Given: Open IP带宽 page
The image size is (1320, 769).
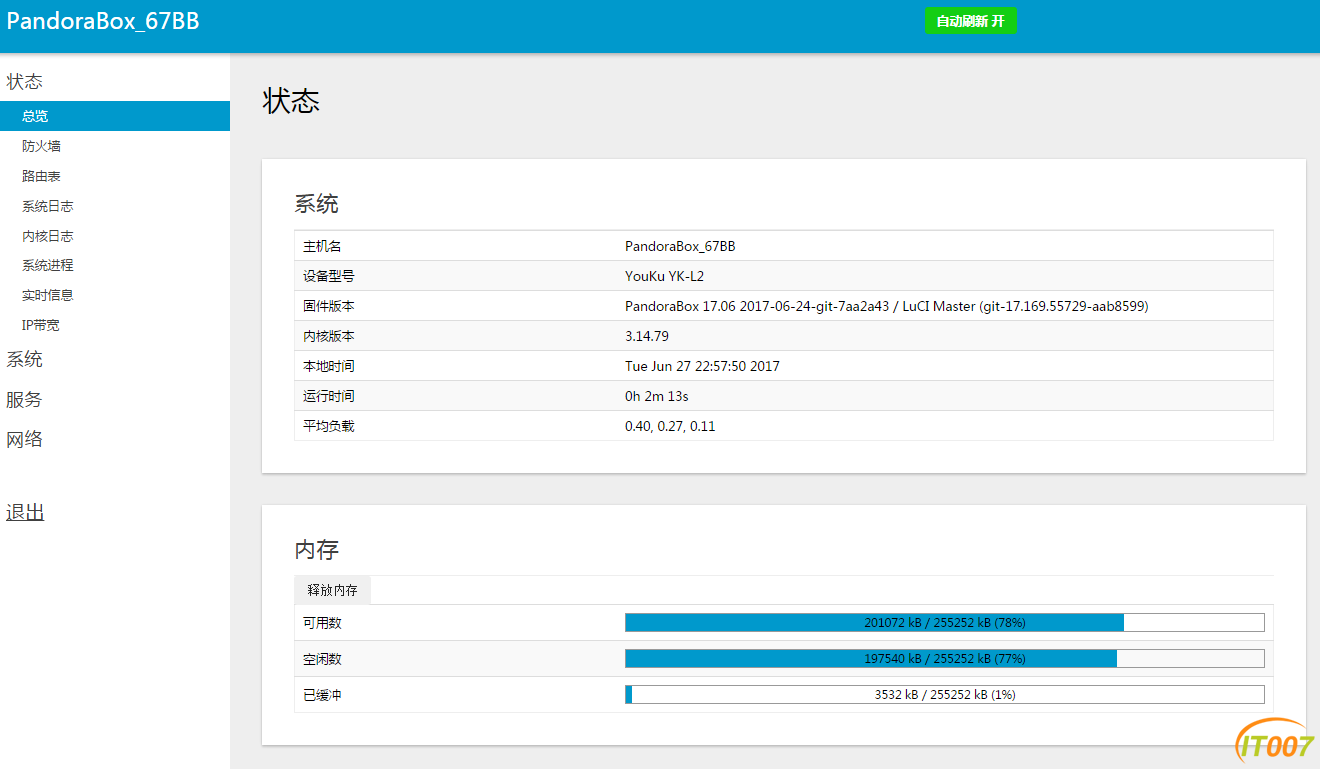Looking at the screenshot, I should tap(41, 325).
